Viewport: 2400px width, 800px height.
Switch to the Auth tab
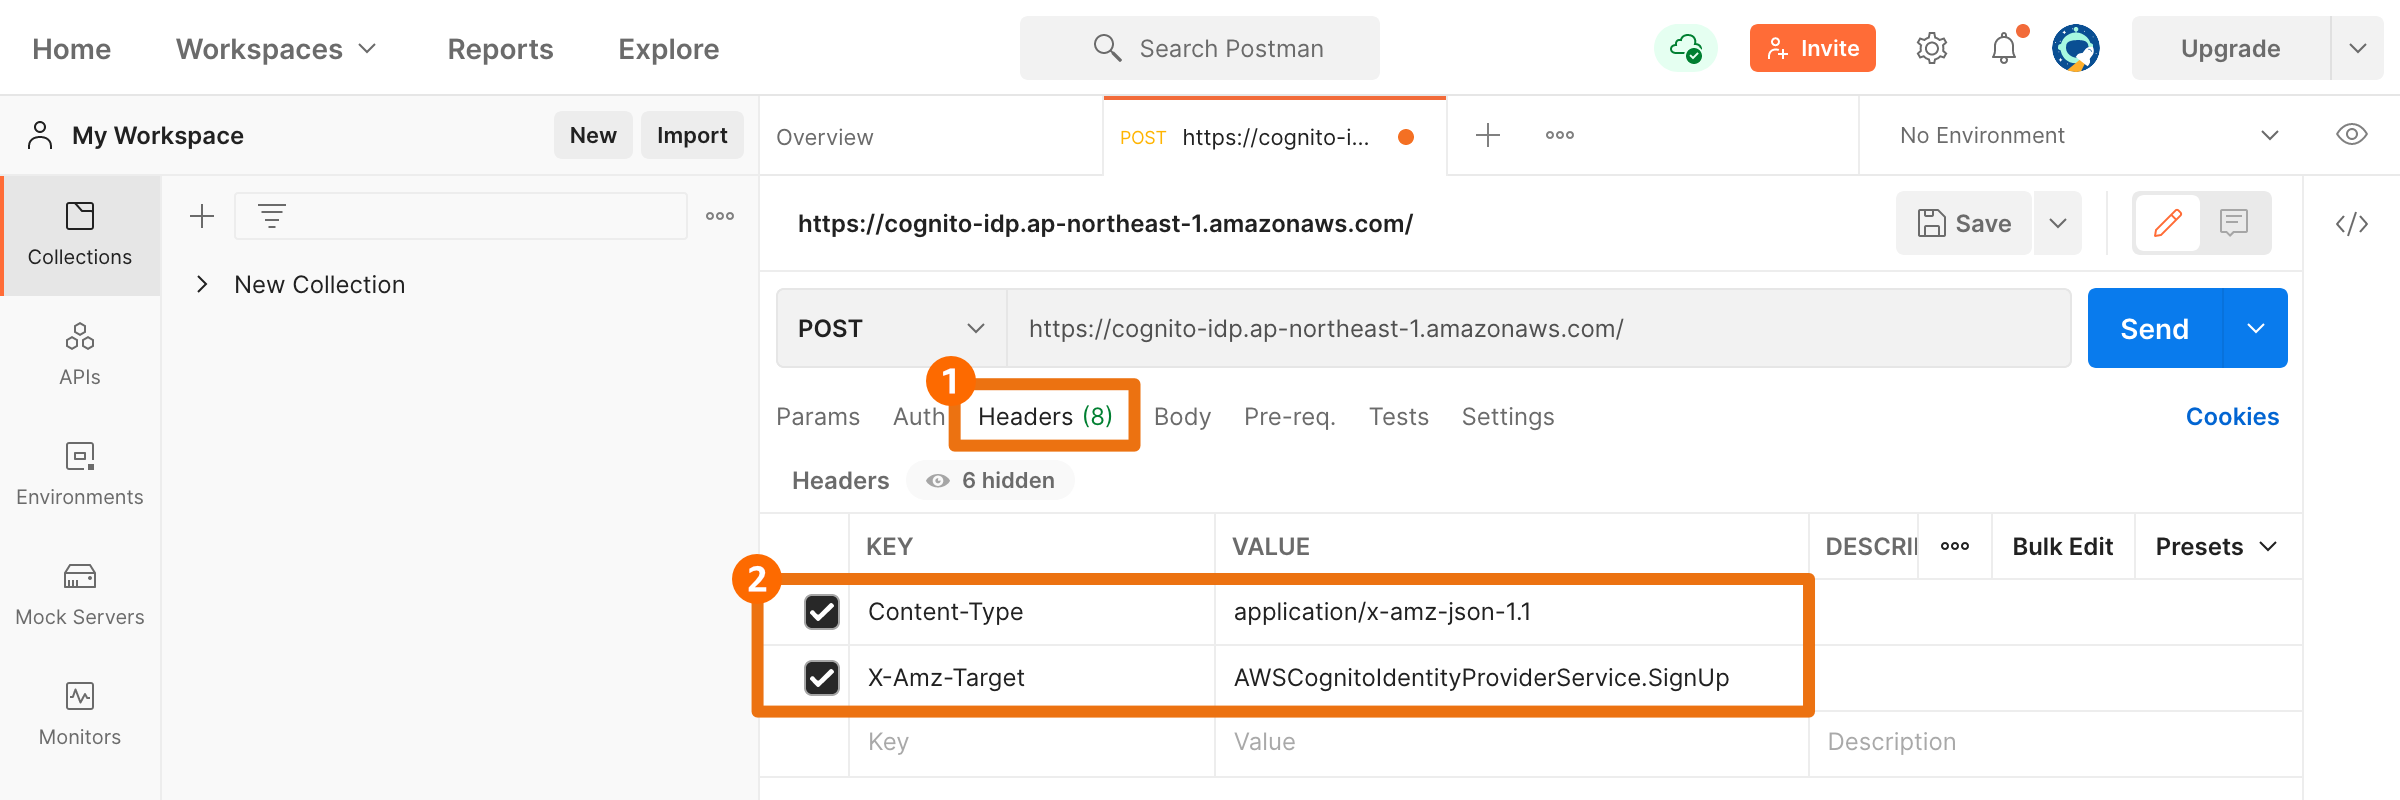918,416
